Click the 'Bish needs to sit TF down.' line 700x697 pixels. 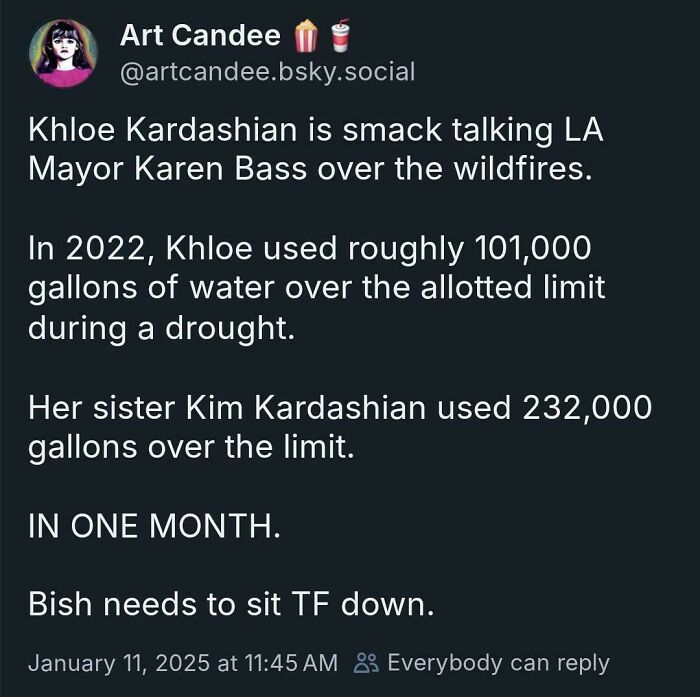click(x=231, y=605)
